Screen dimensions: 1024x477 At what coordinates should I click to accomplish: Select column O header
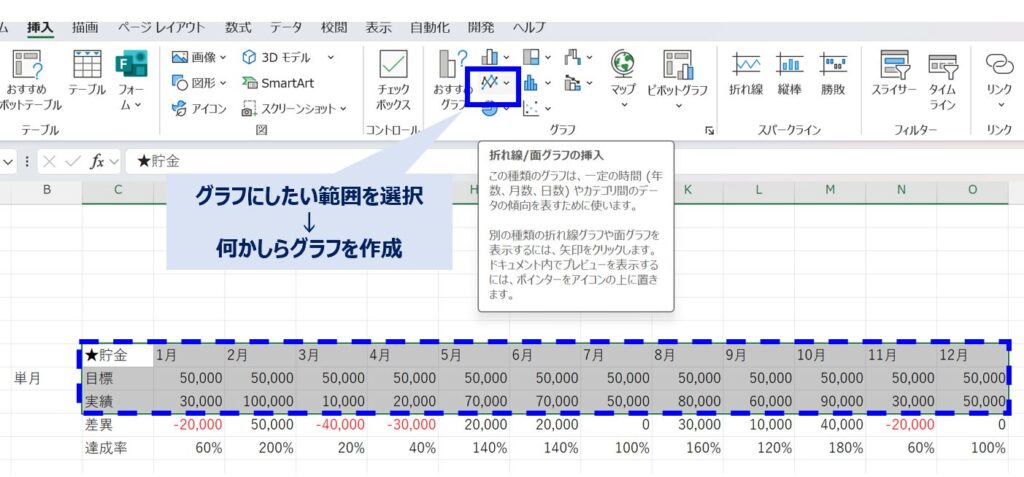(x=972, y=190)
